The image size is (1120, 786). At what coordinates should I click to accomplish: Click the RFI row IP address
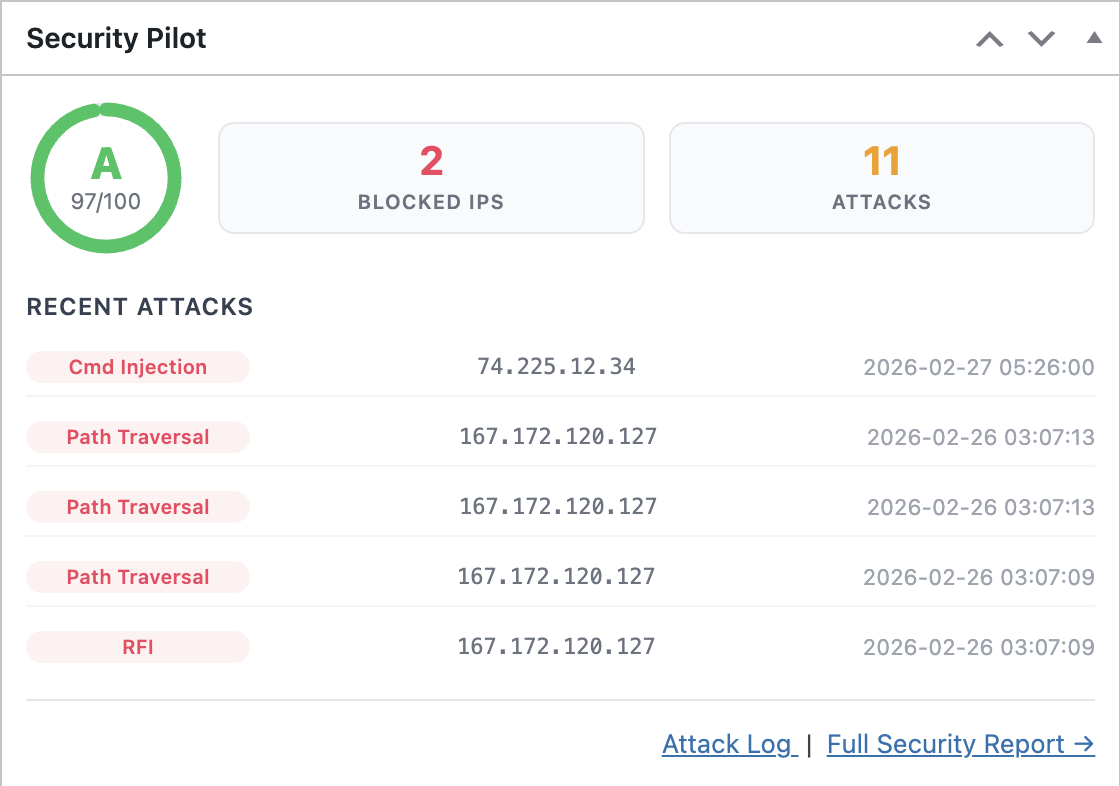pyautogui.click(x=556, y=646)
